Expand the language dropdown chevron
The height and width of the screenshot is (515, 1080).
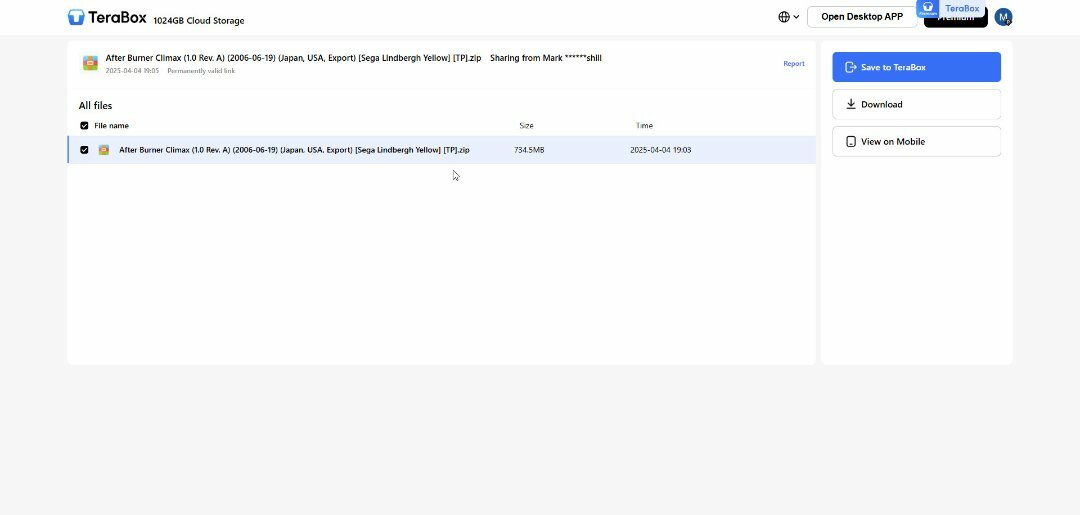[x=796, y=17]
